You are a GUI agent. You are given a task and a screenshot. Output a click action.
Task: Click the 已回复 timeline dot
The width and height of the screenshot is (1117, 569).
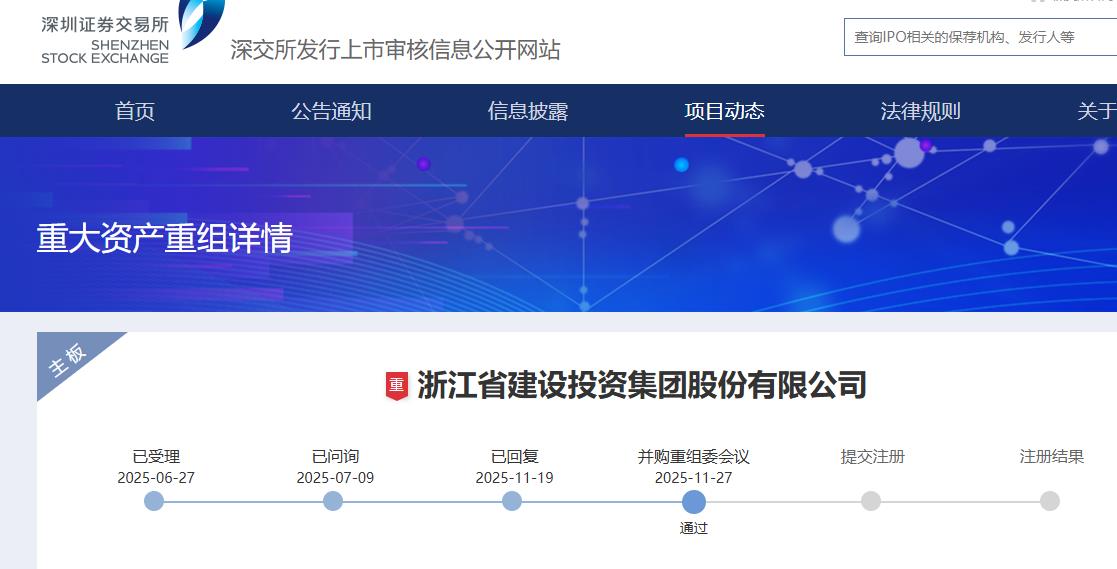[x=511, y=501]
